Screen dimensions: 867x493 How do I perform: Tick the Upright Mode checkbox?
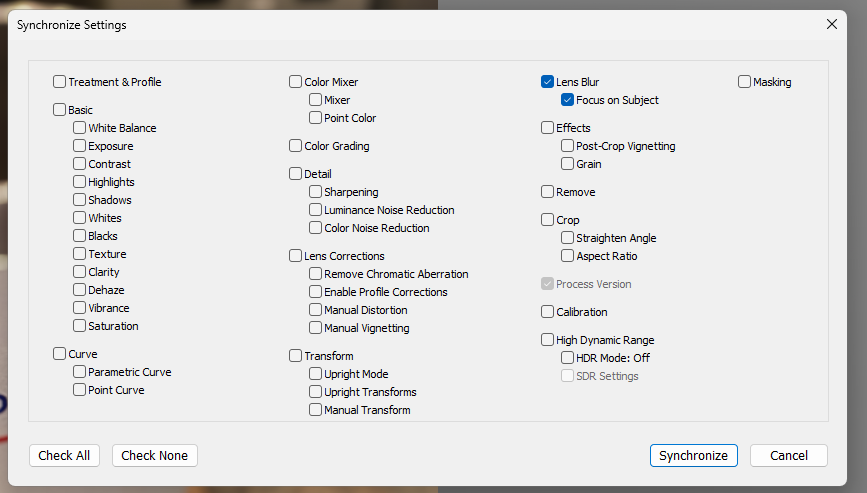pos(315,374)
